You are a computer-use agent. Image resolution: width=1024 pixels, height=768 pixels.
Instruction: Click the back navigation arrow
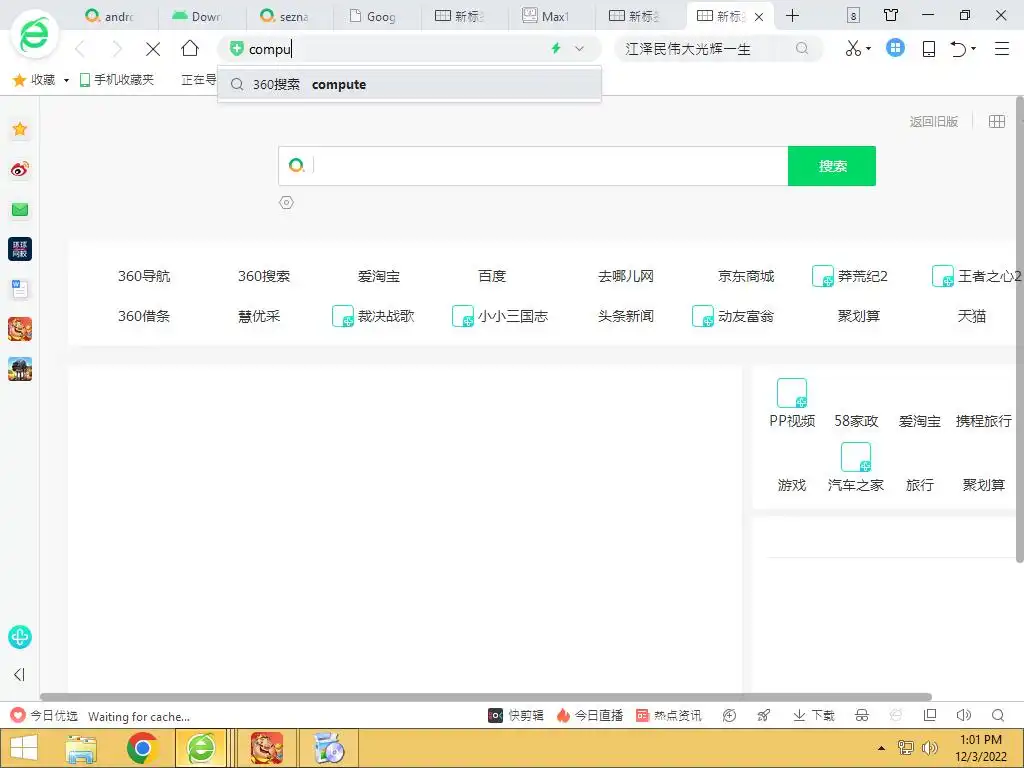[x=80, y=49]
